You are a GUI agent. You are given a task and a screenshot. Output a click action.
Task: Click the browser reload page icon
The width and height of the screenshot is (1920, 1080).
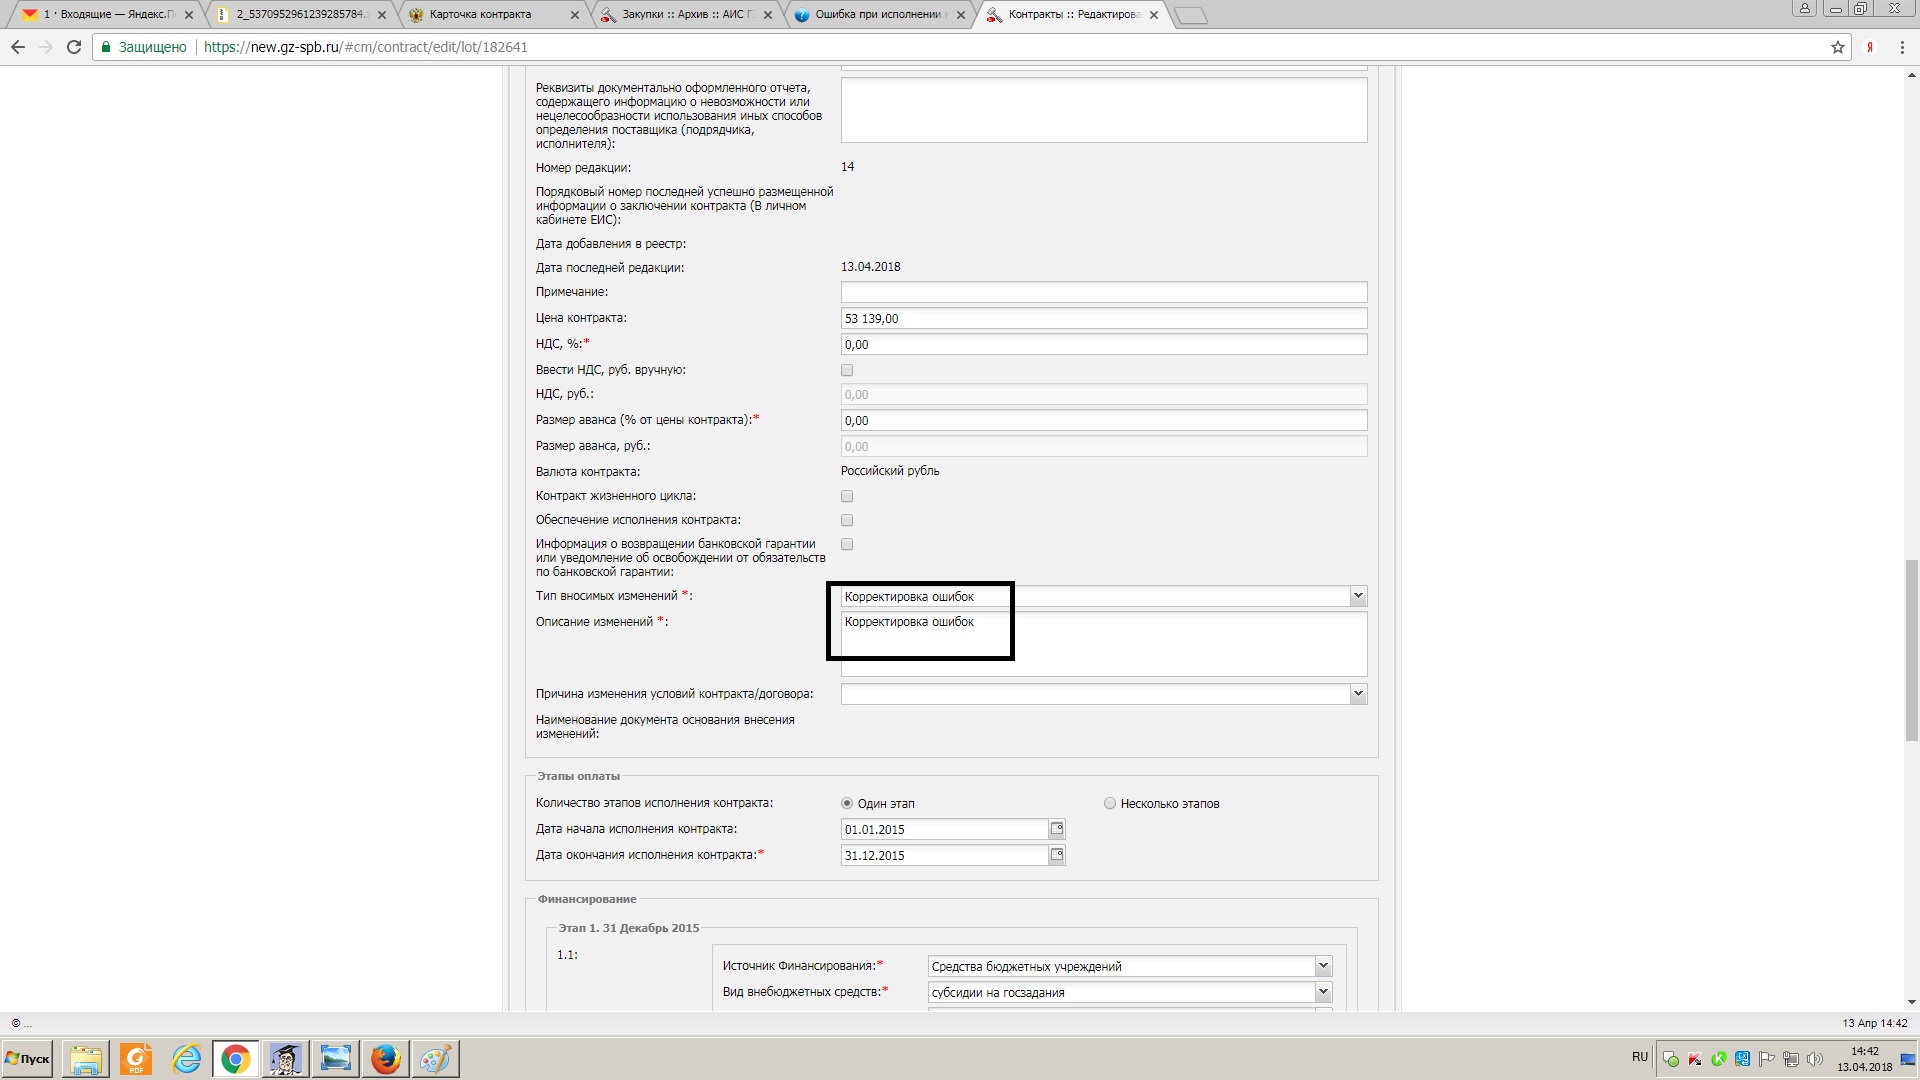click(73, 47)
